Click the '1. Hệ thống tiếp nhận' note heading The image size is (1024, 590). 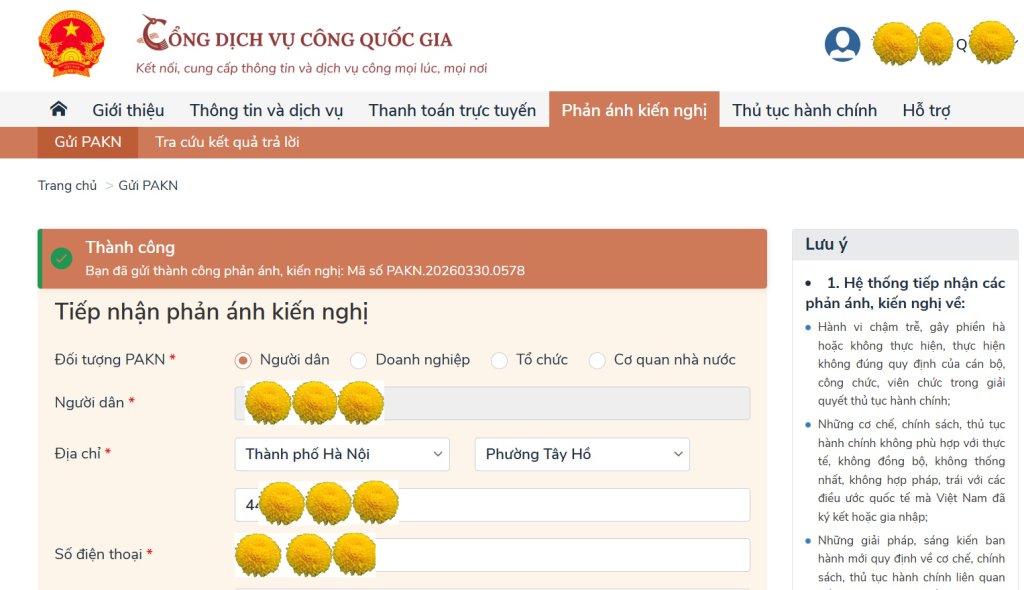[905, 293]
